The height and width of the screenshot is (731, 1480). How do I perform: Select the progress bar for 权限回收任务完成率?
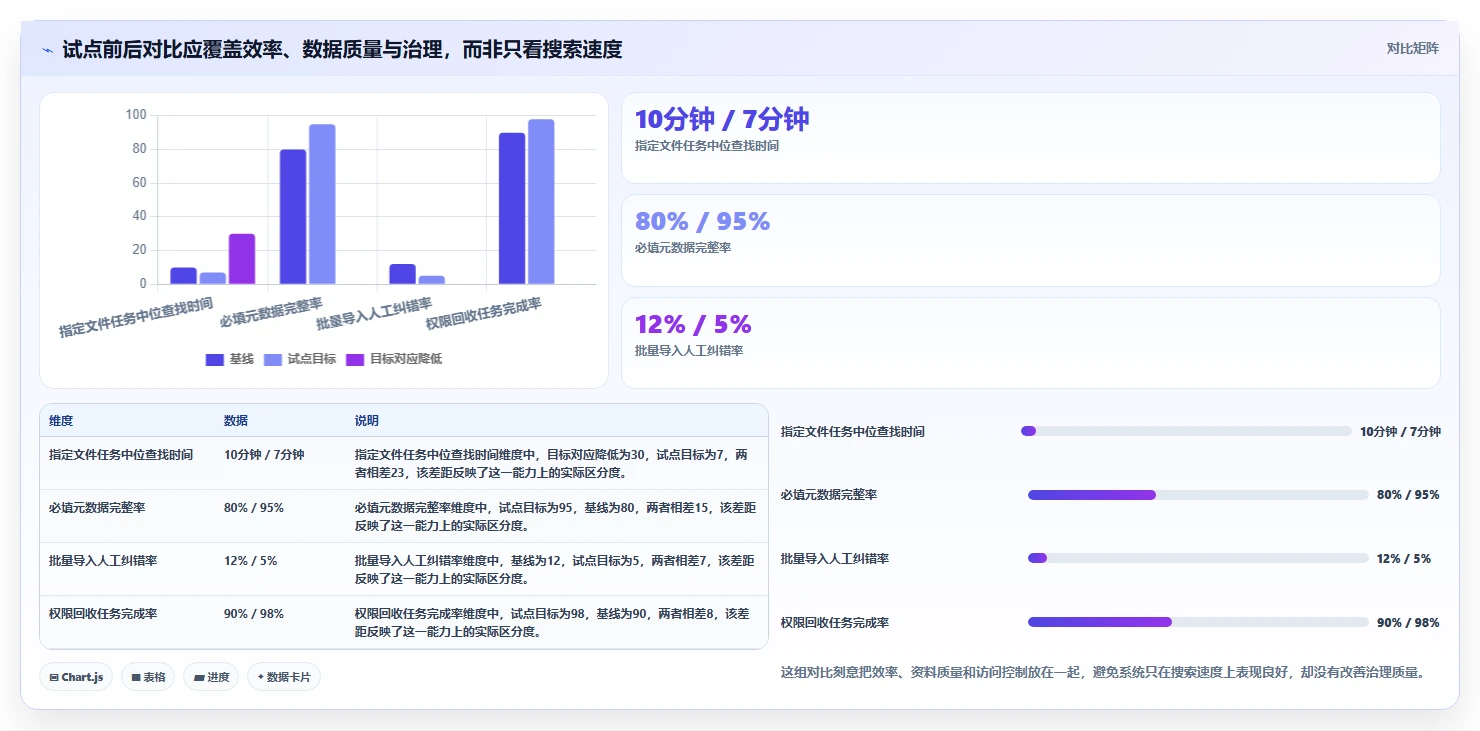[1198, 622]
